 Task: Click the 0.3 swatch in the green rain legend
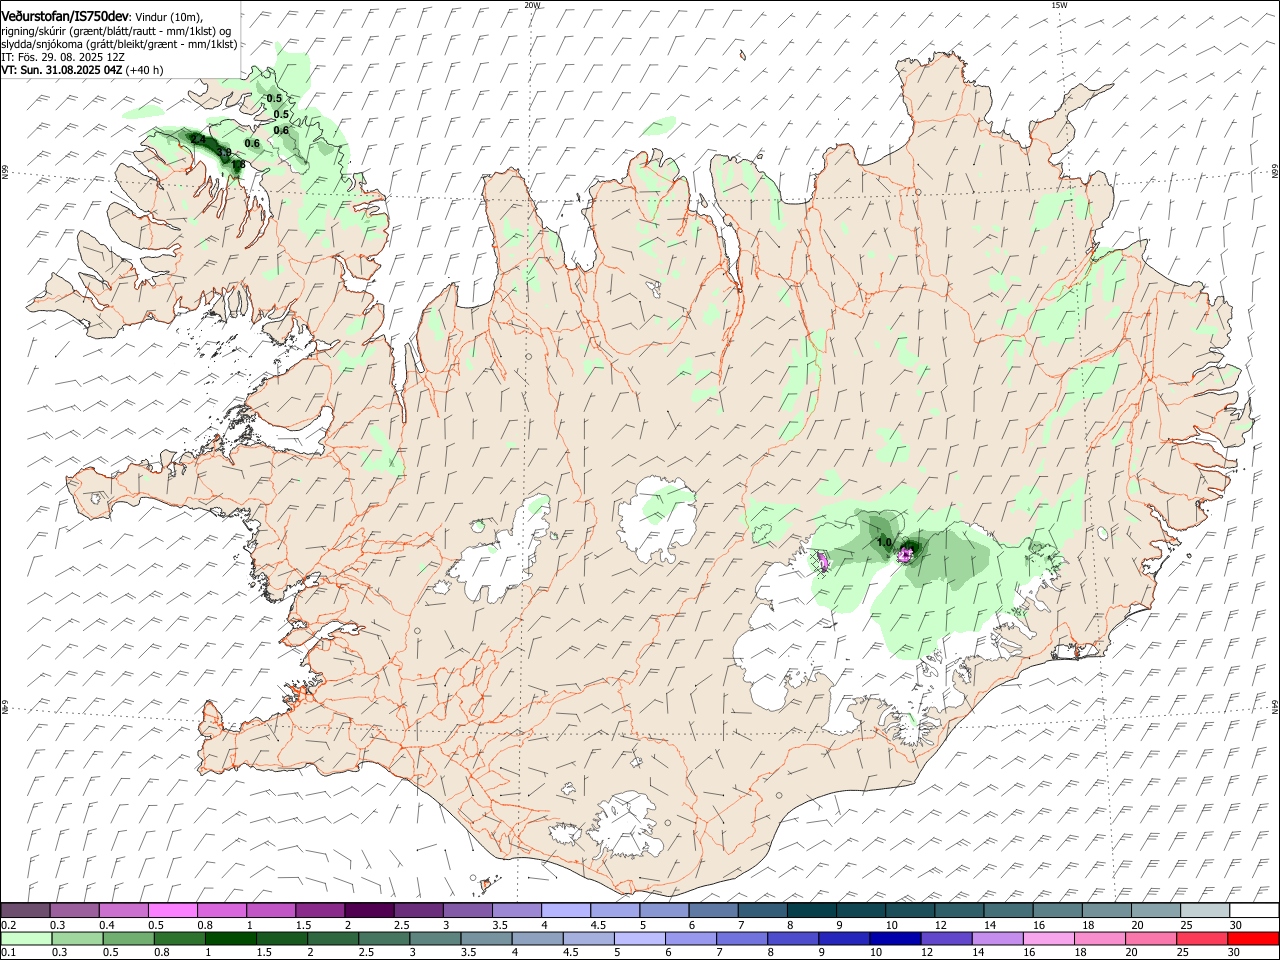coord(77,938)
